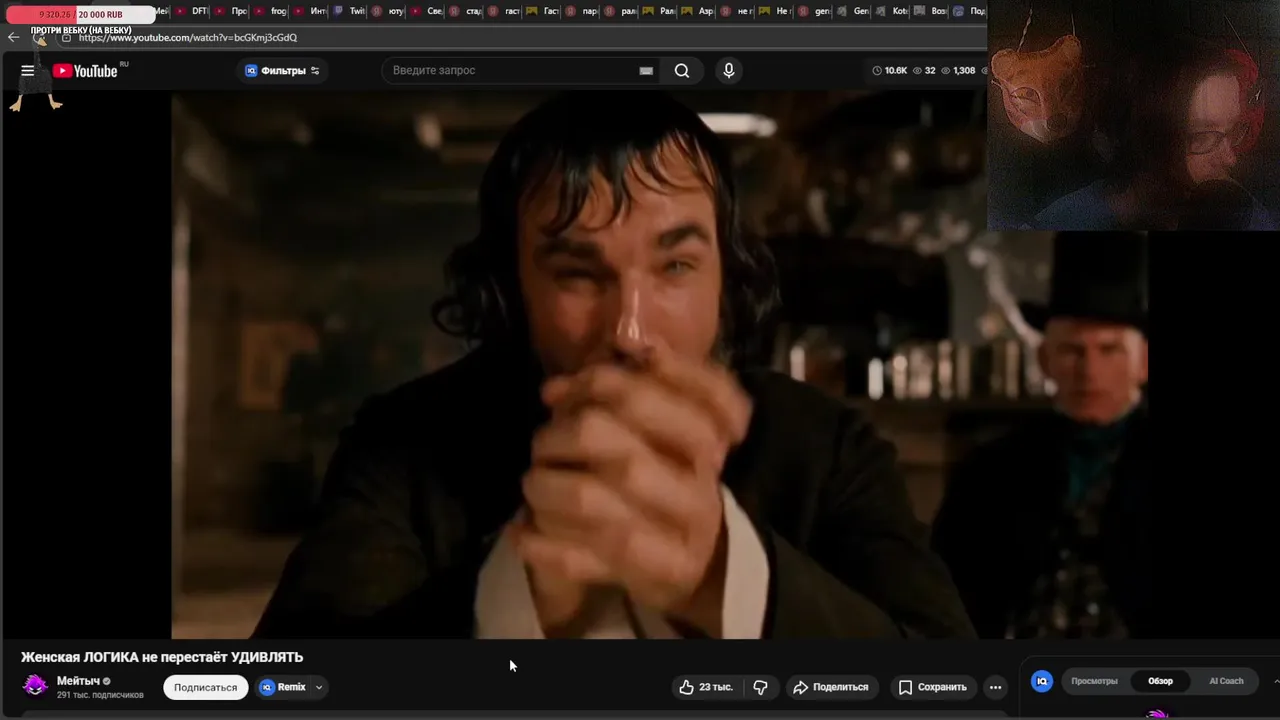1280x720 pixels.
Task: Click the 10.6K stat counter
Action: click(x=889, y=71)
